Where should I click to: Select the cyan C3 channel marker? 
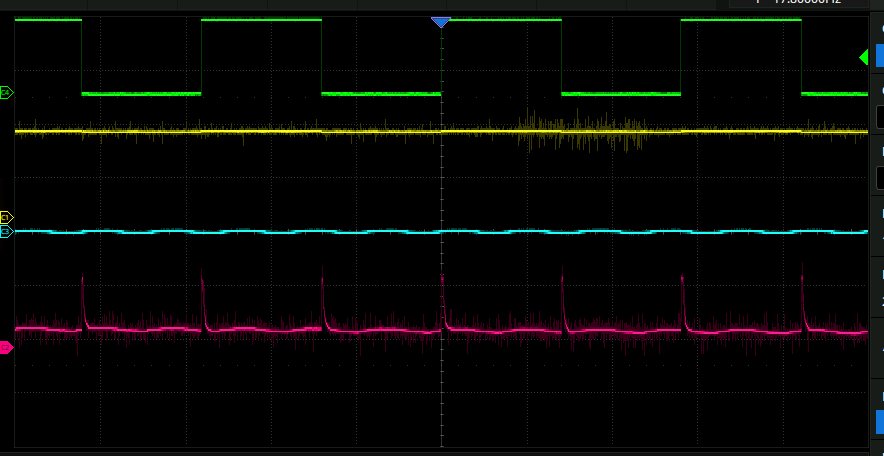6,231
